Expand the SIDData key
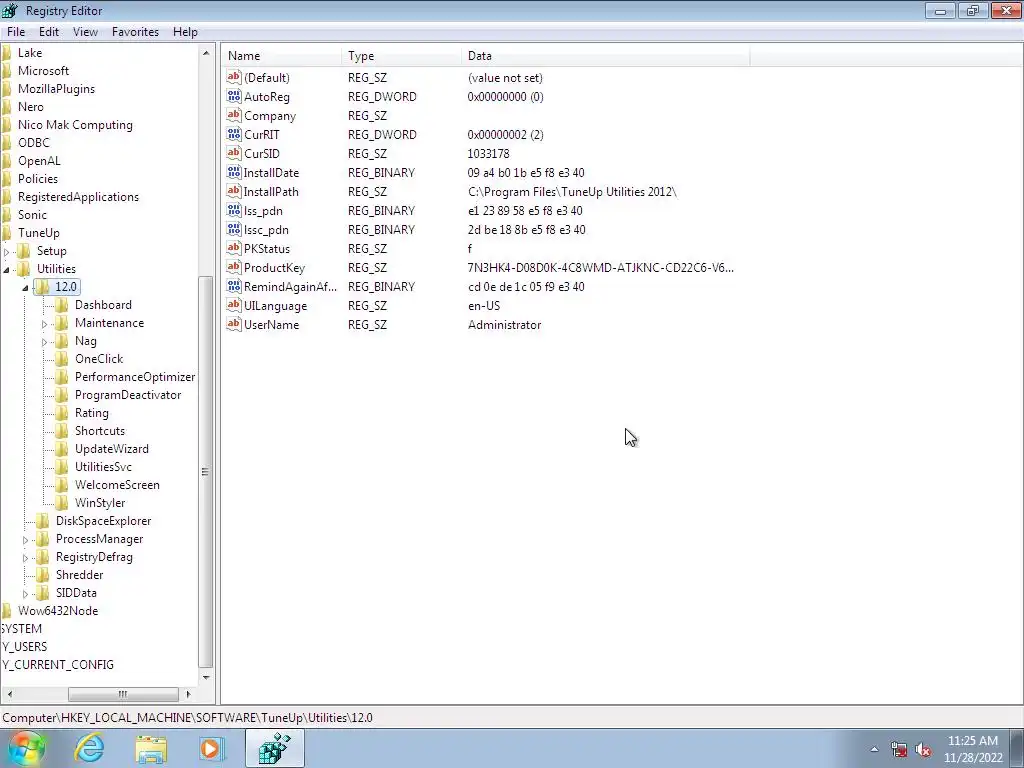The width and height of the screenshot is (1024, 768). click(x=25, y=594)
